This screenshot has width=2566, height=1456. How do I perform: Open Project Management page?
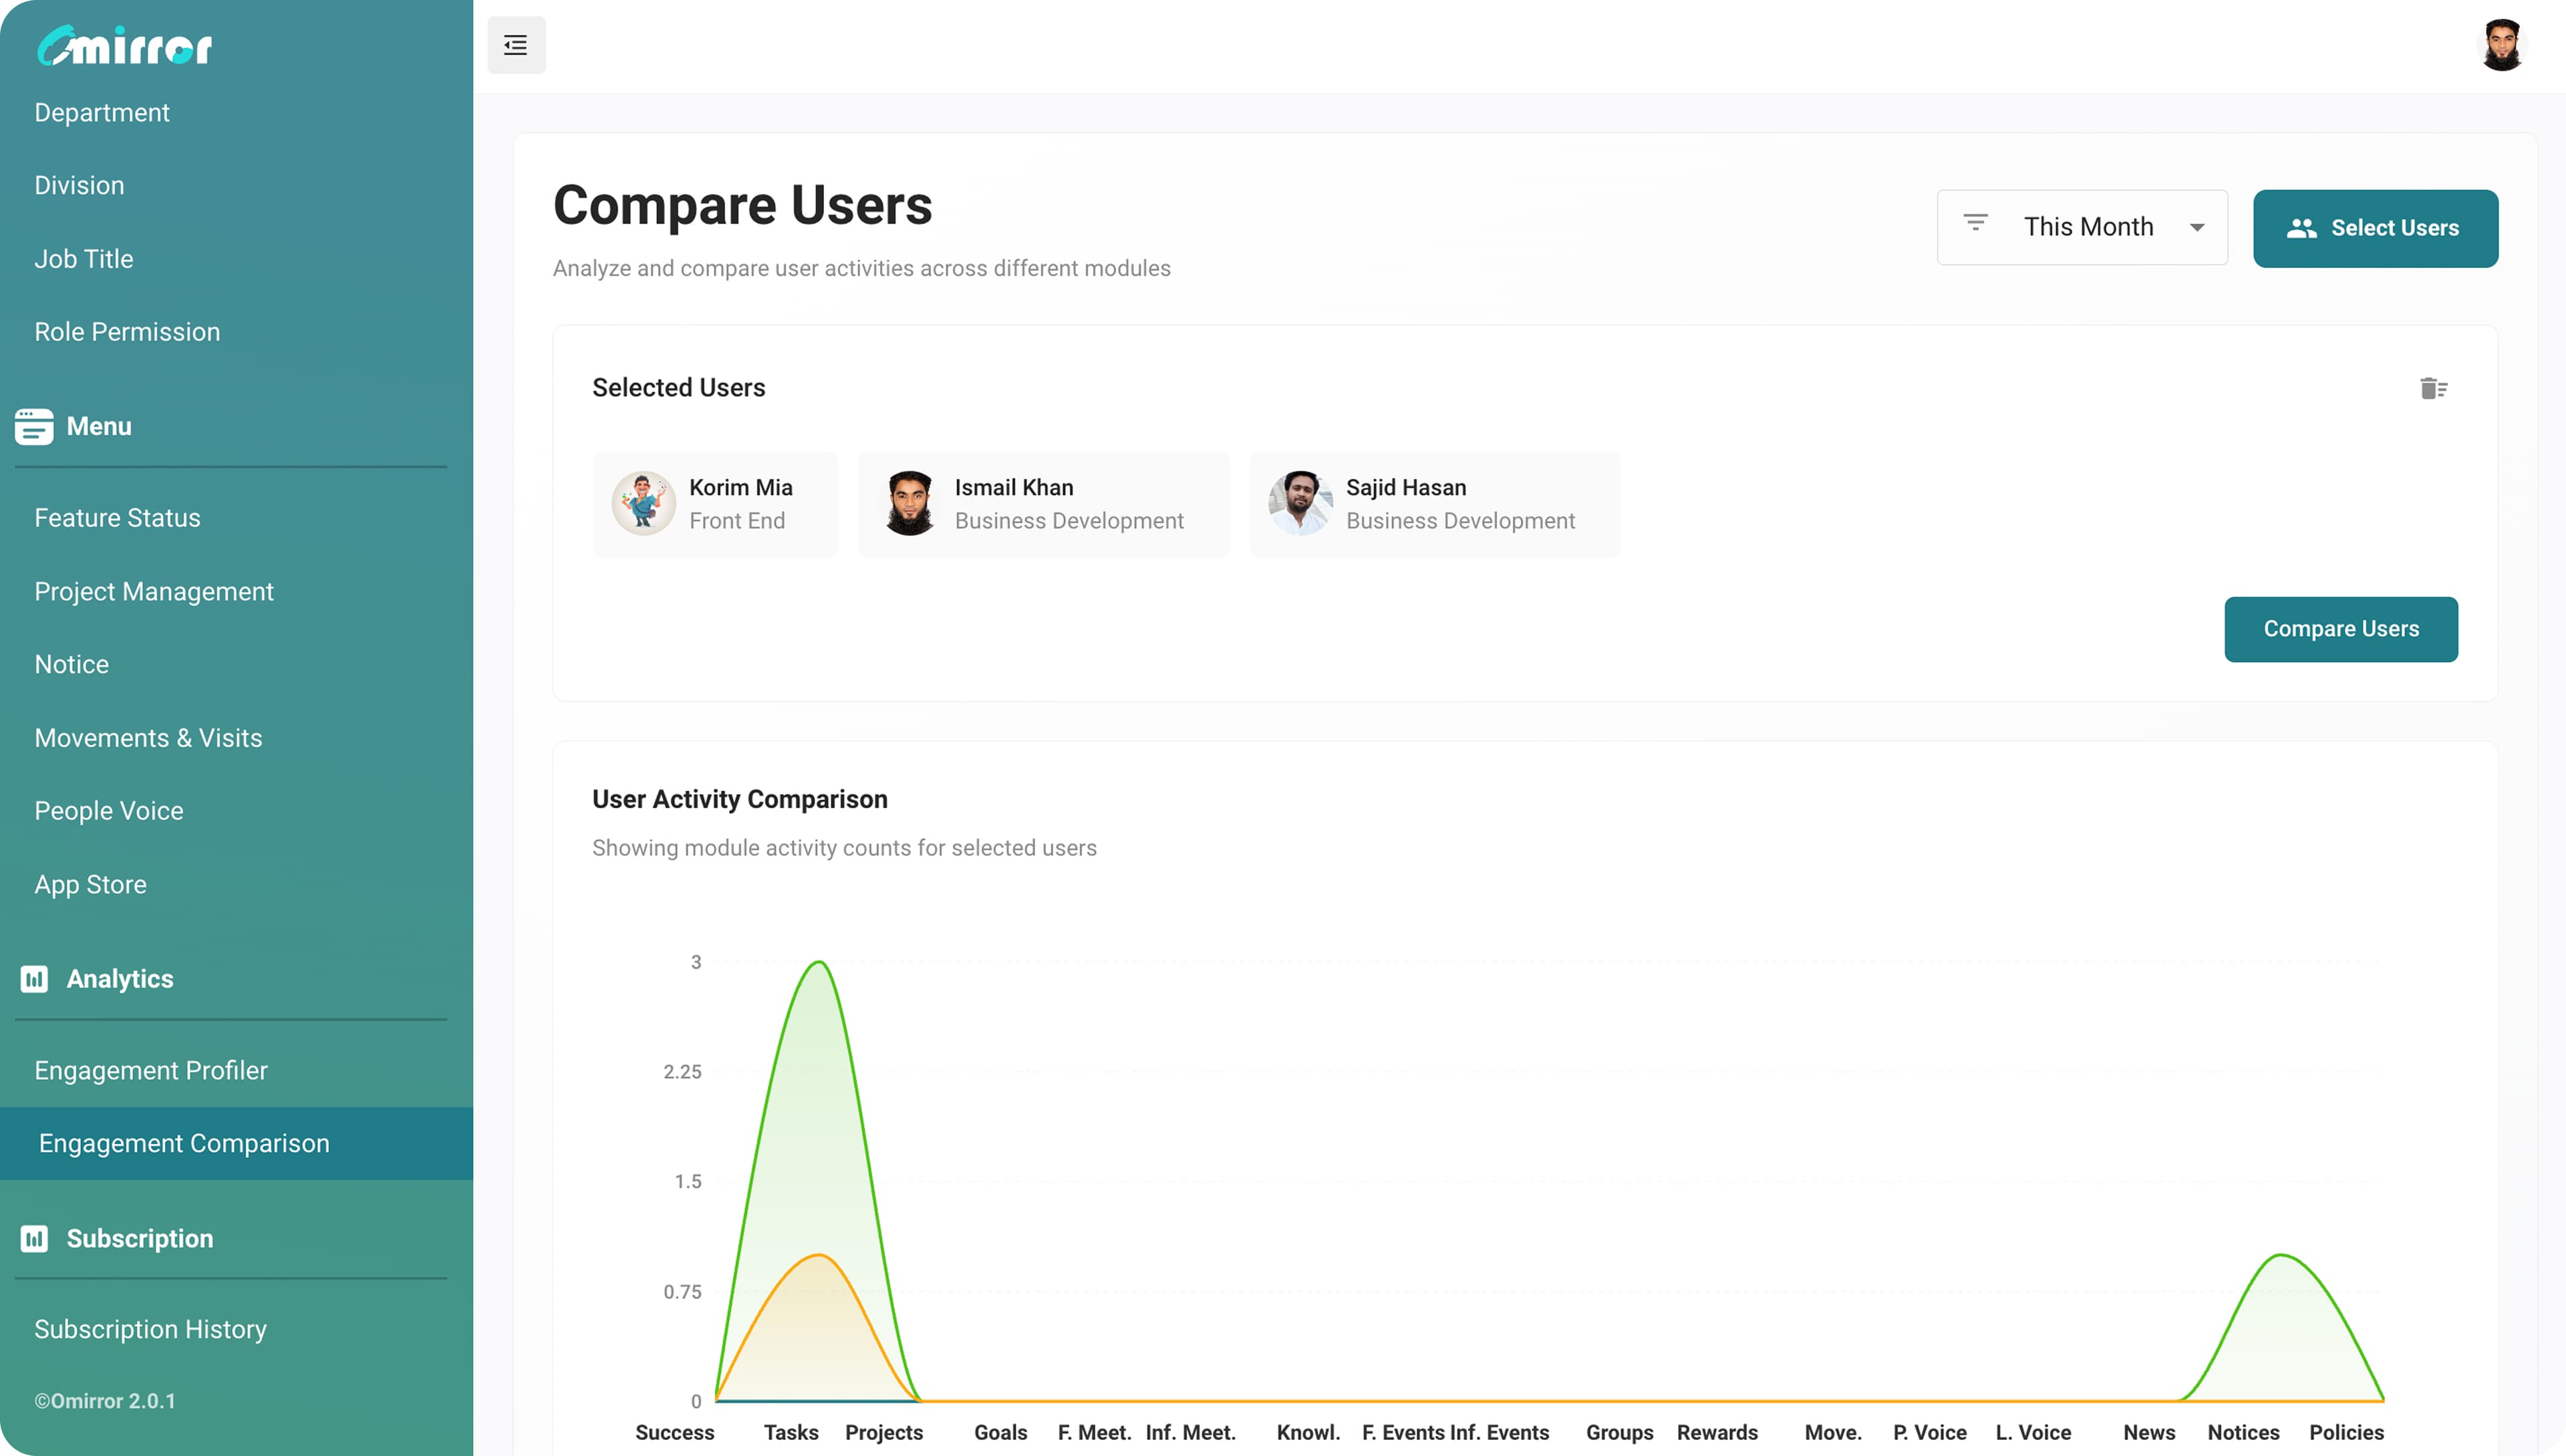[154, 591]
